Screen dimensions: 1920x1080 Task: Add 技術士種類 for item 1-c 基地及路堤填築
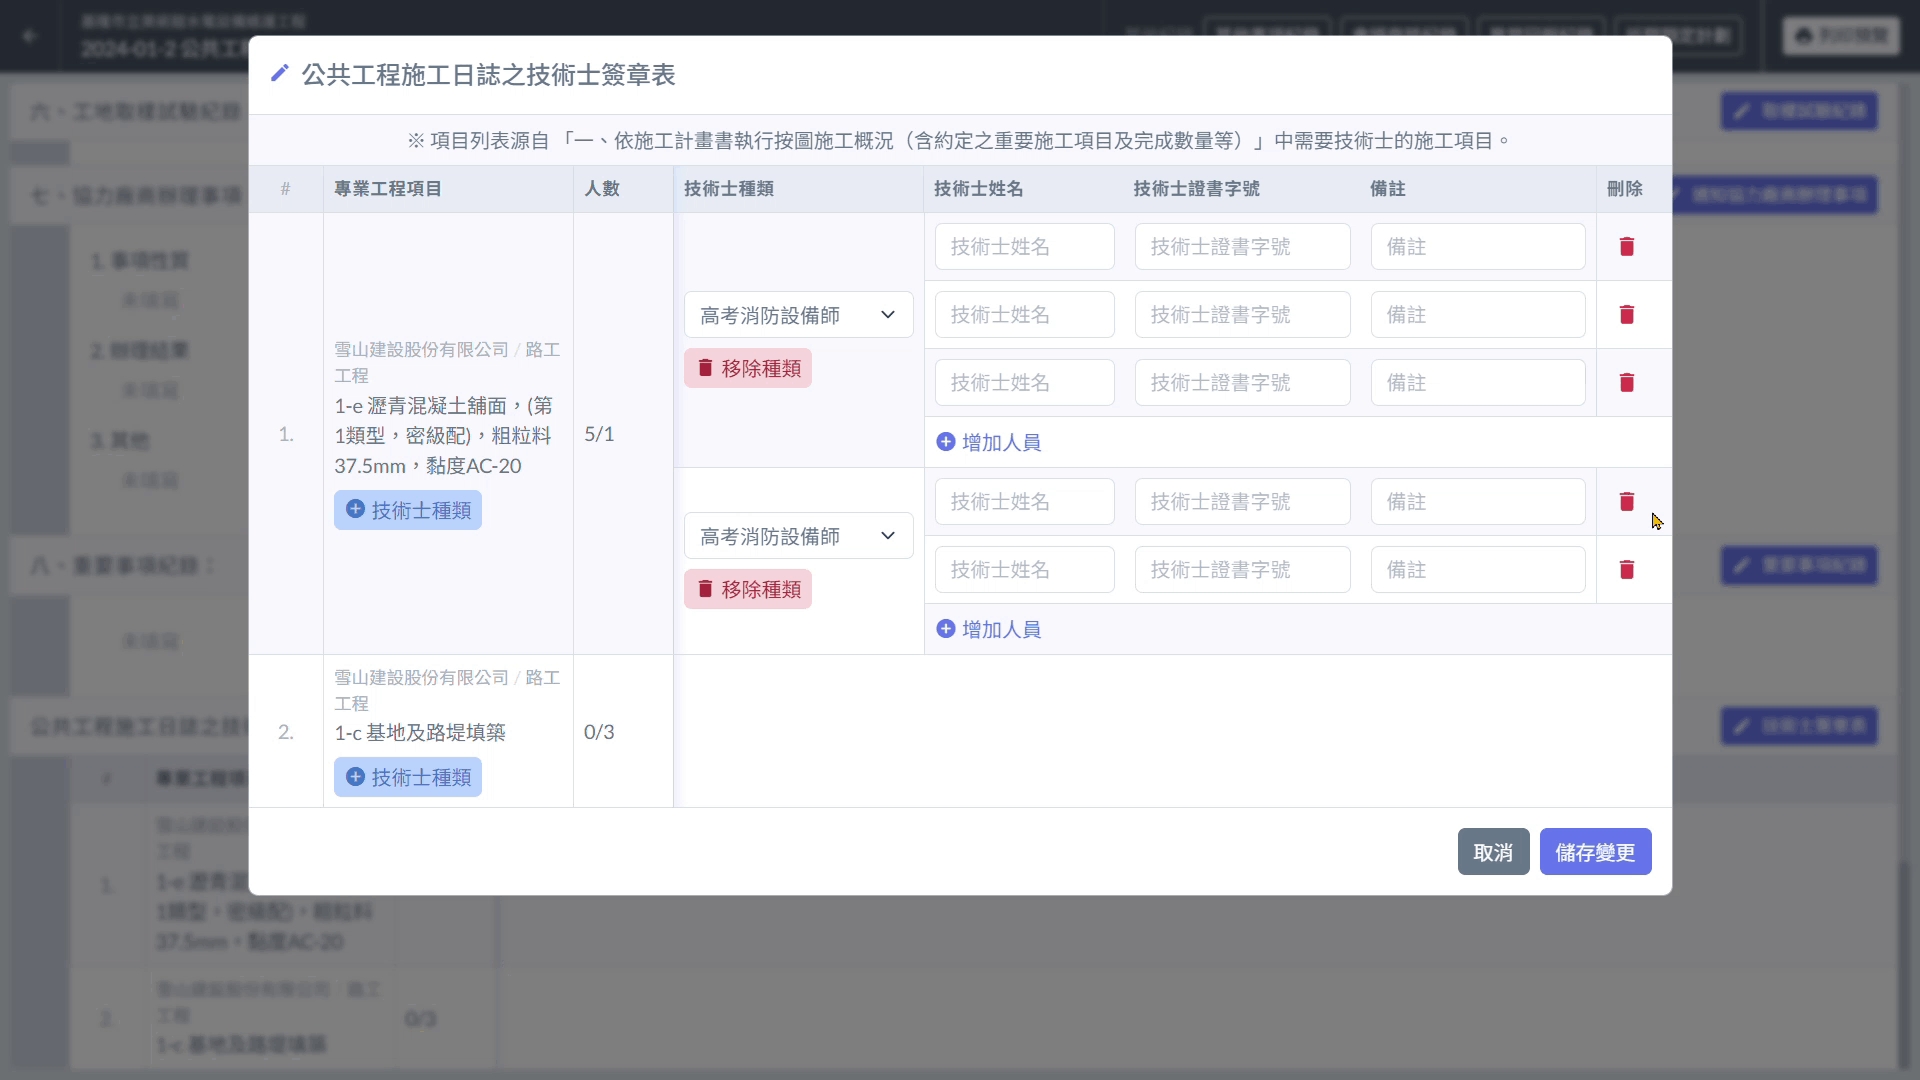point(408,777)
